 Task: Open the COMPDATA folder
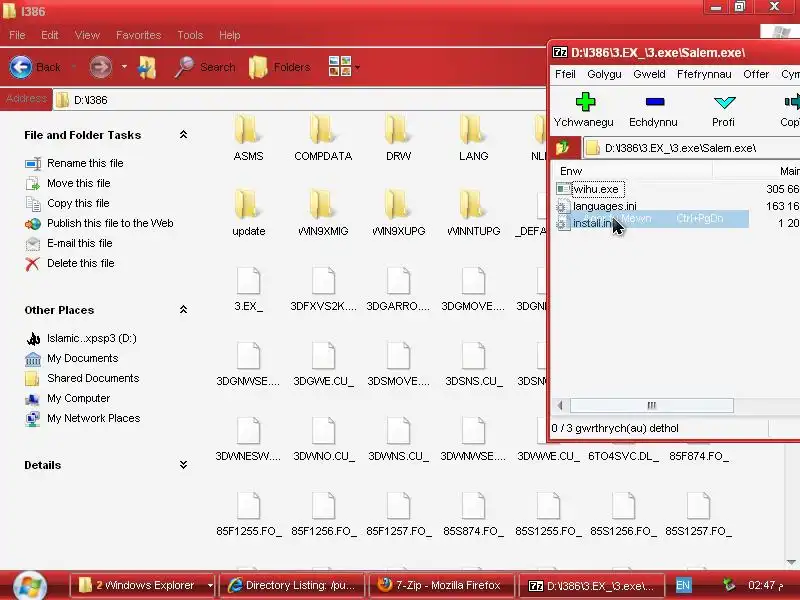[x=323, y=139]
